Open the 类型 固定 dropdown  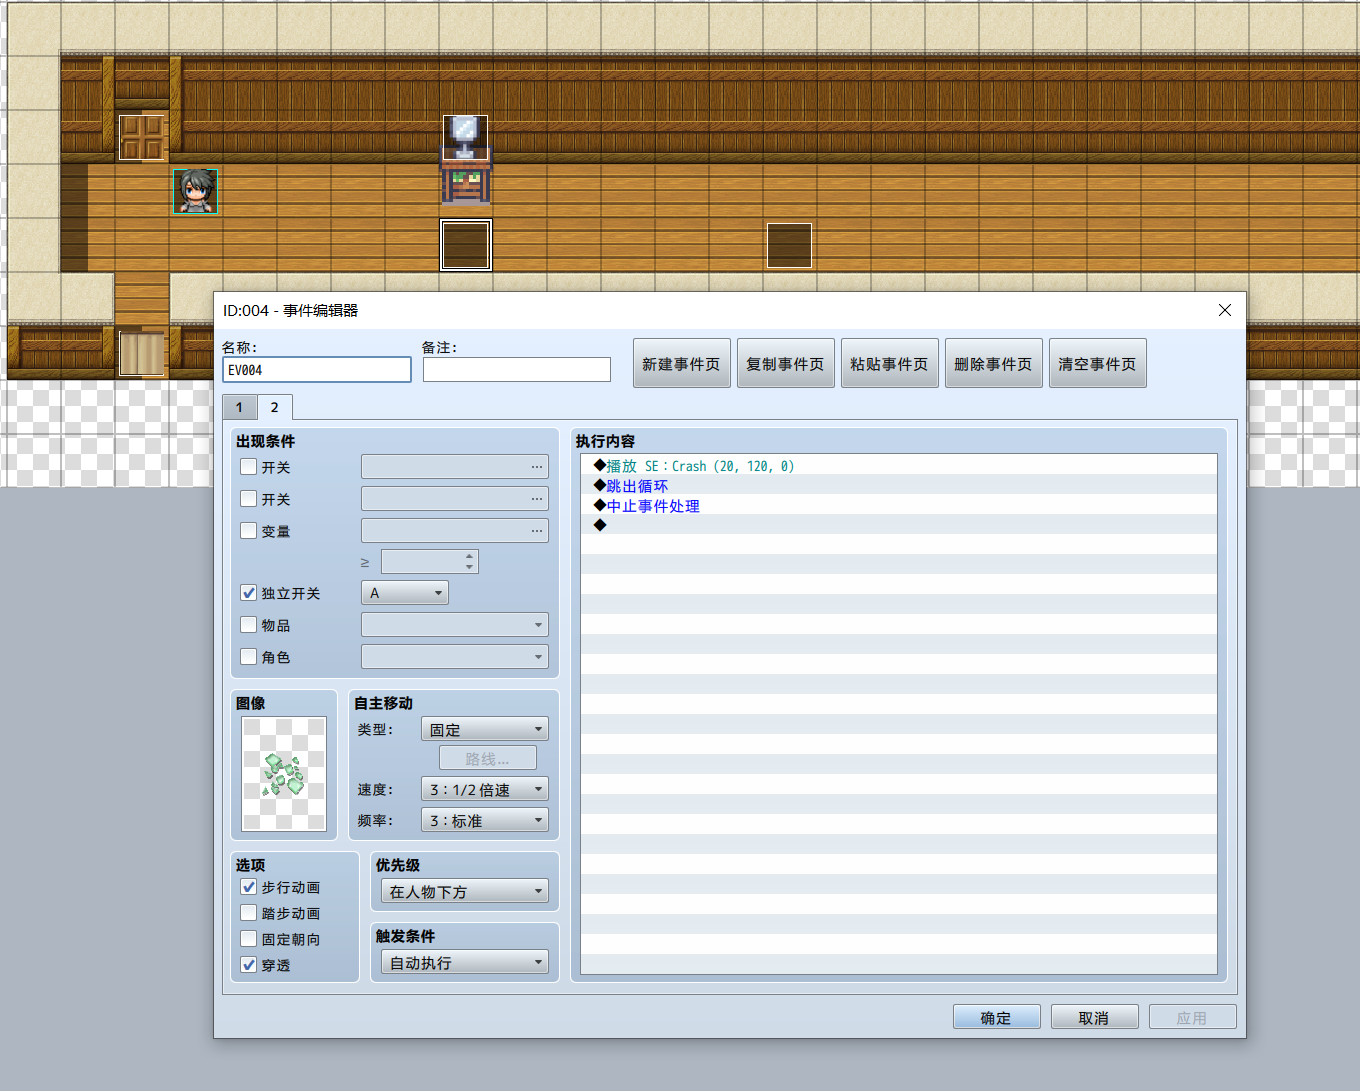(x=485, y=730)
